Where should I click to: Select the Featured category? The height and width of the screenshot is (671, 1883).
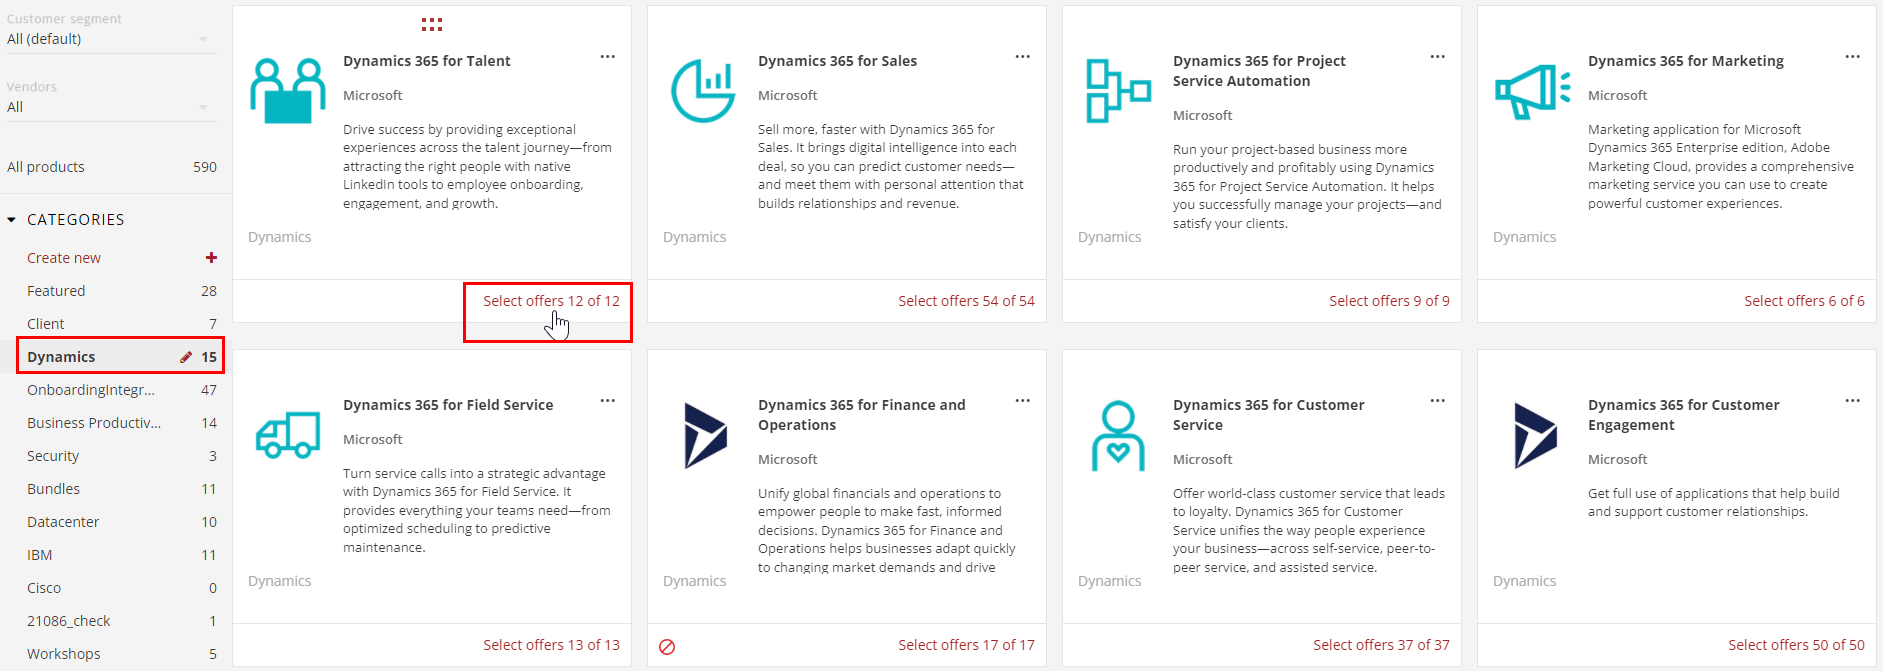[121, 291]
